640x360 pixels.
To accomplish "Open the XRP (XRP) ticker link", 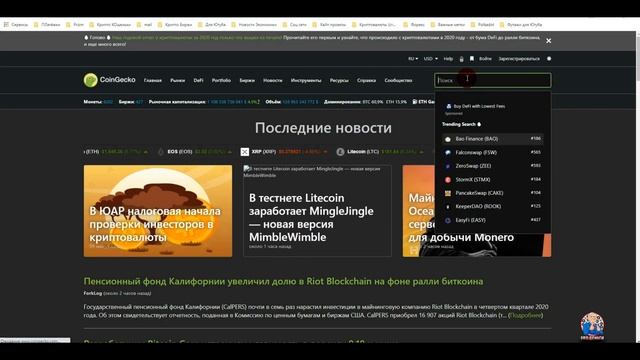I will pos(264,151).
